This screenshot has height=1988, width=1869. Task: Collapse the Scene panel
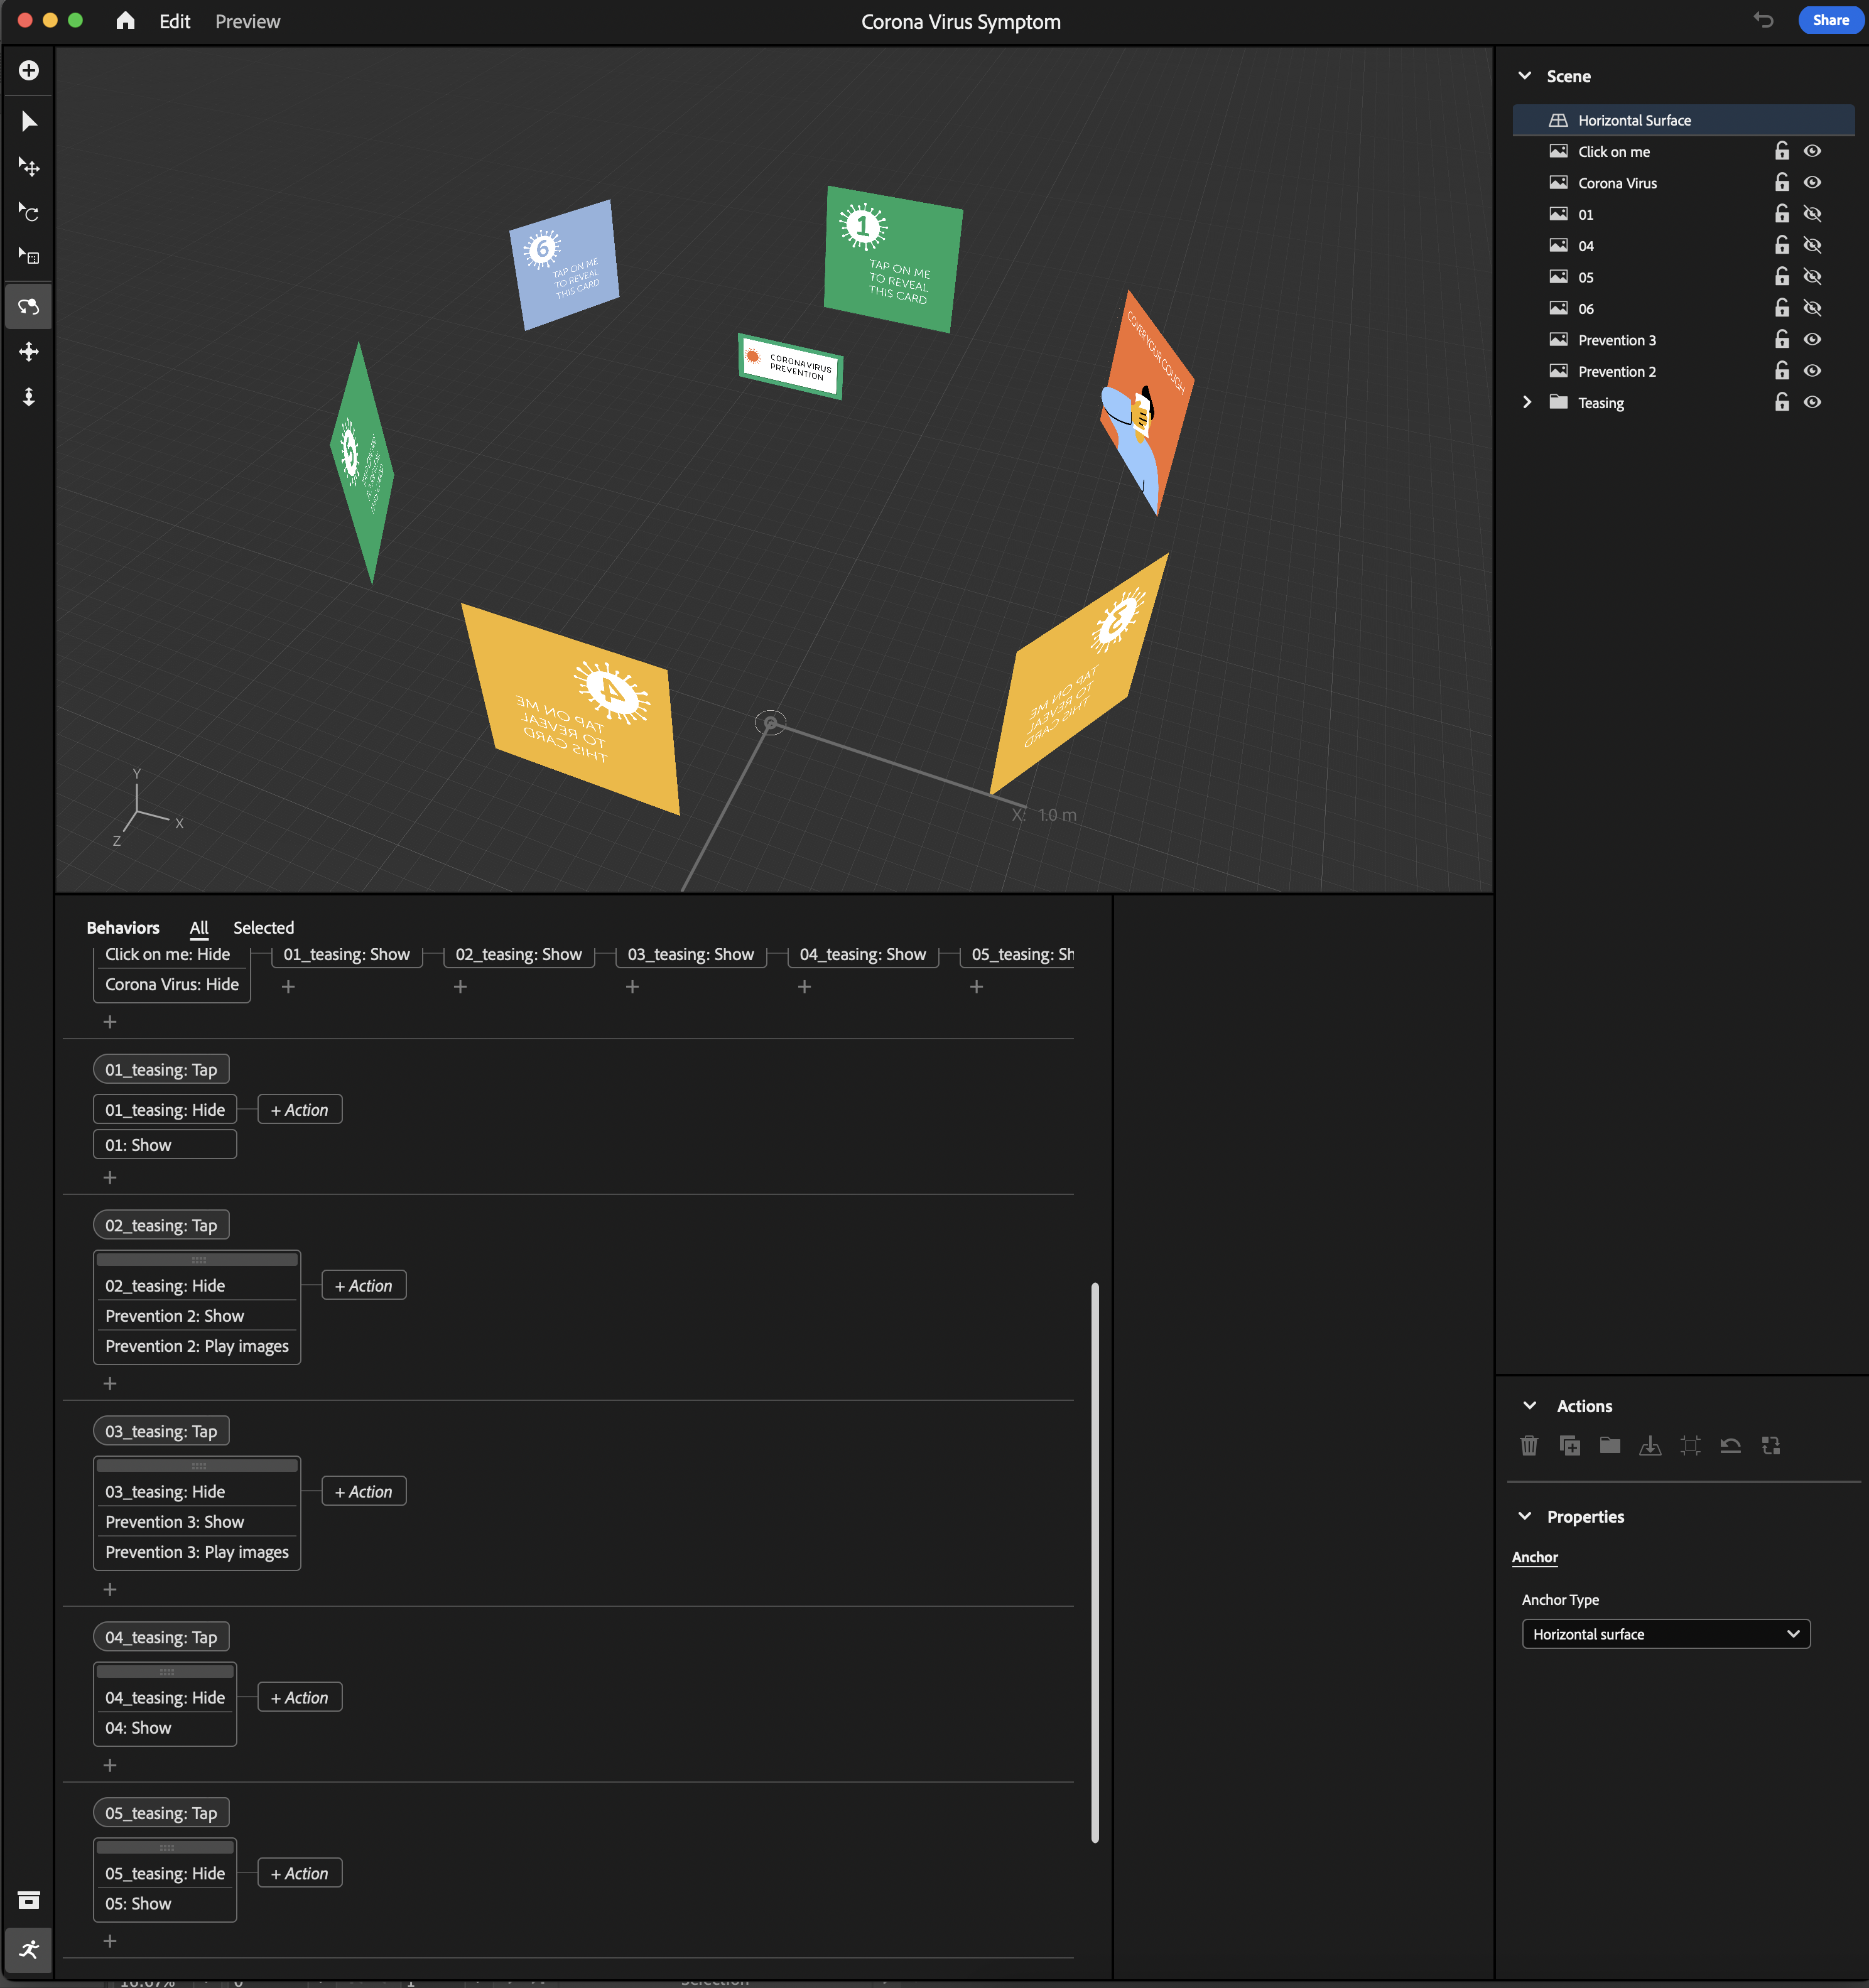[1524, 76]
